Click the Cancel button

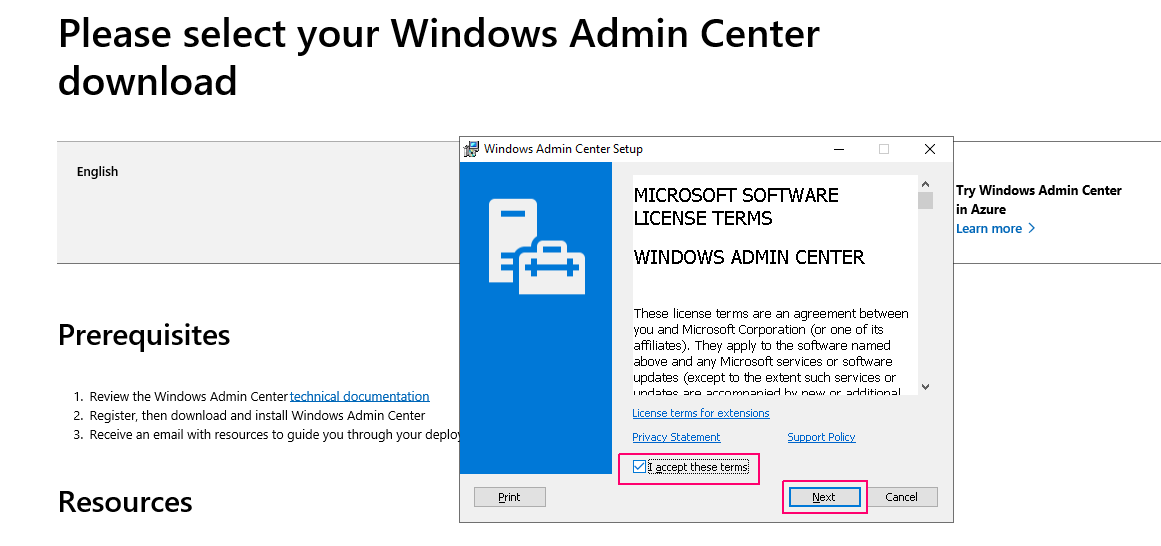pyautogui.click(x=901, y=497)
